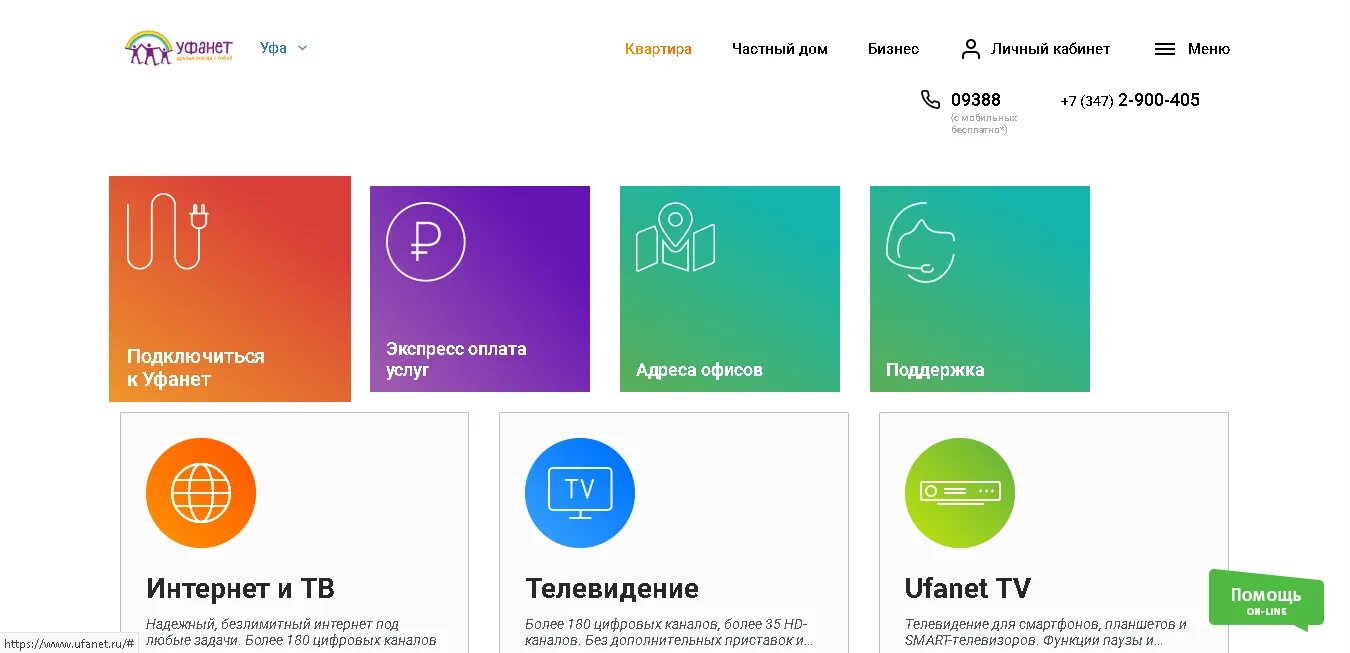This screenshot has height=653, width=1350.
Task: Open the Поддержка tile
Action: [980, 289]
